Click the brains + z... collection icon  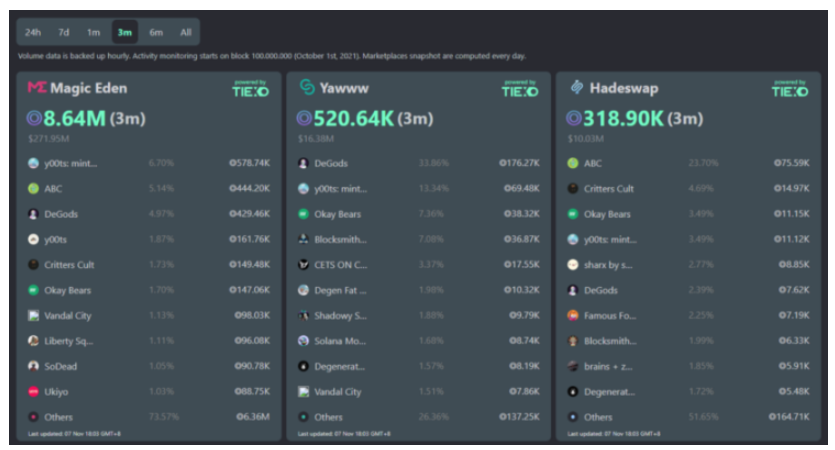pos(573,366)
